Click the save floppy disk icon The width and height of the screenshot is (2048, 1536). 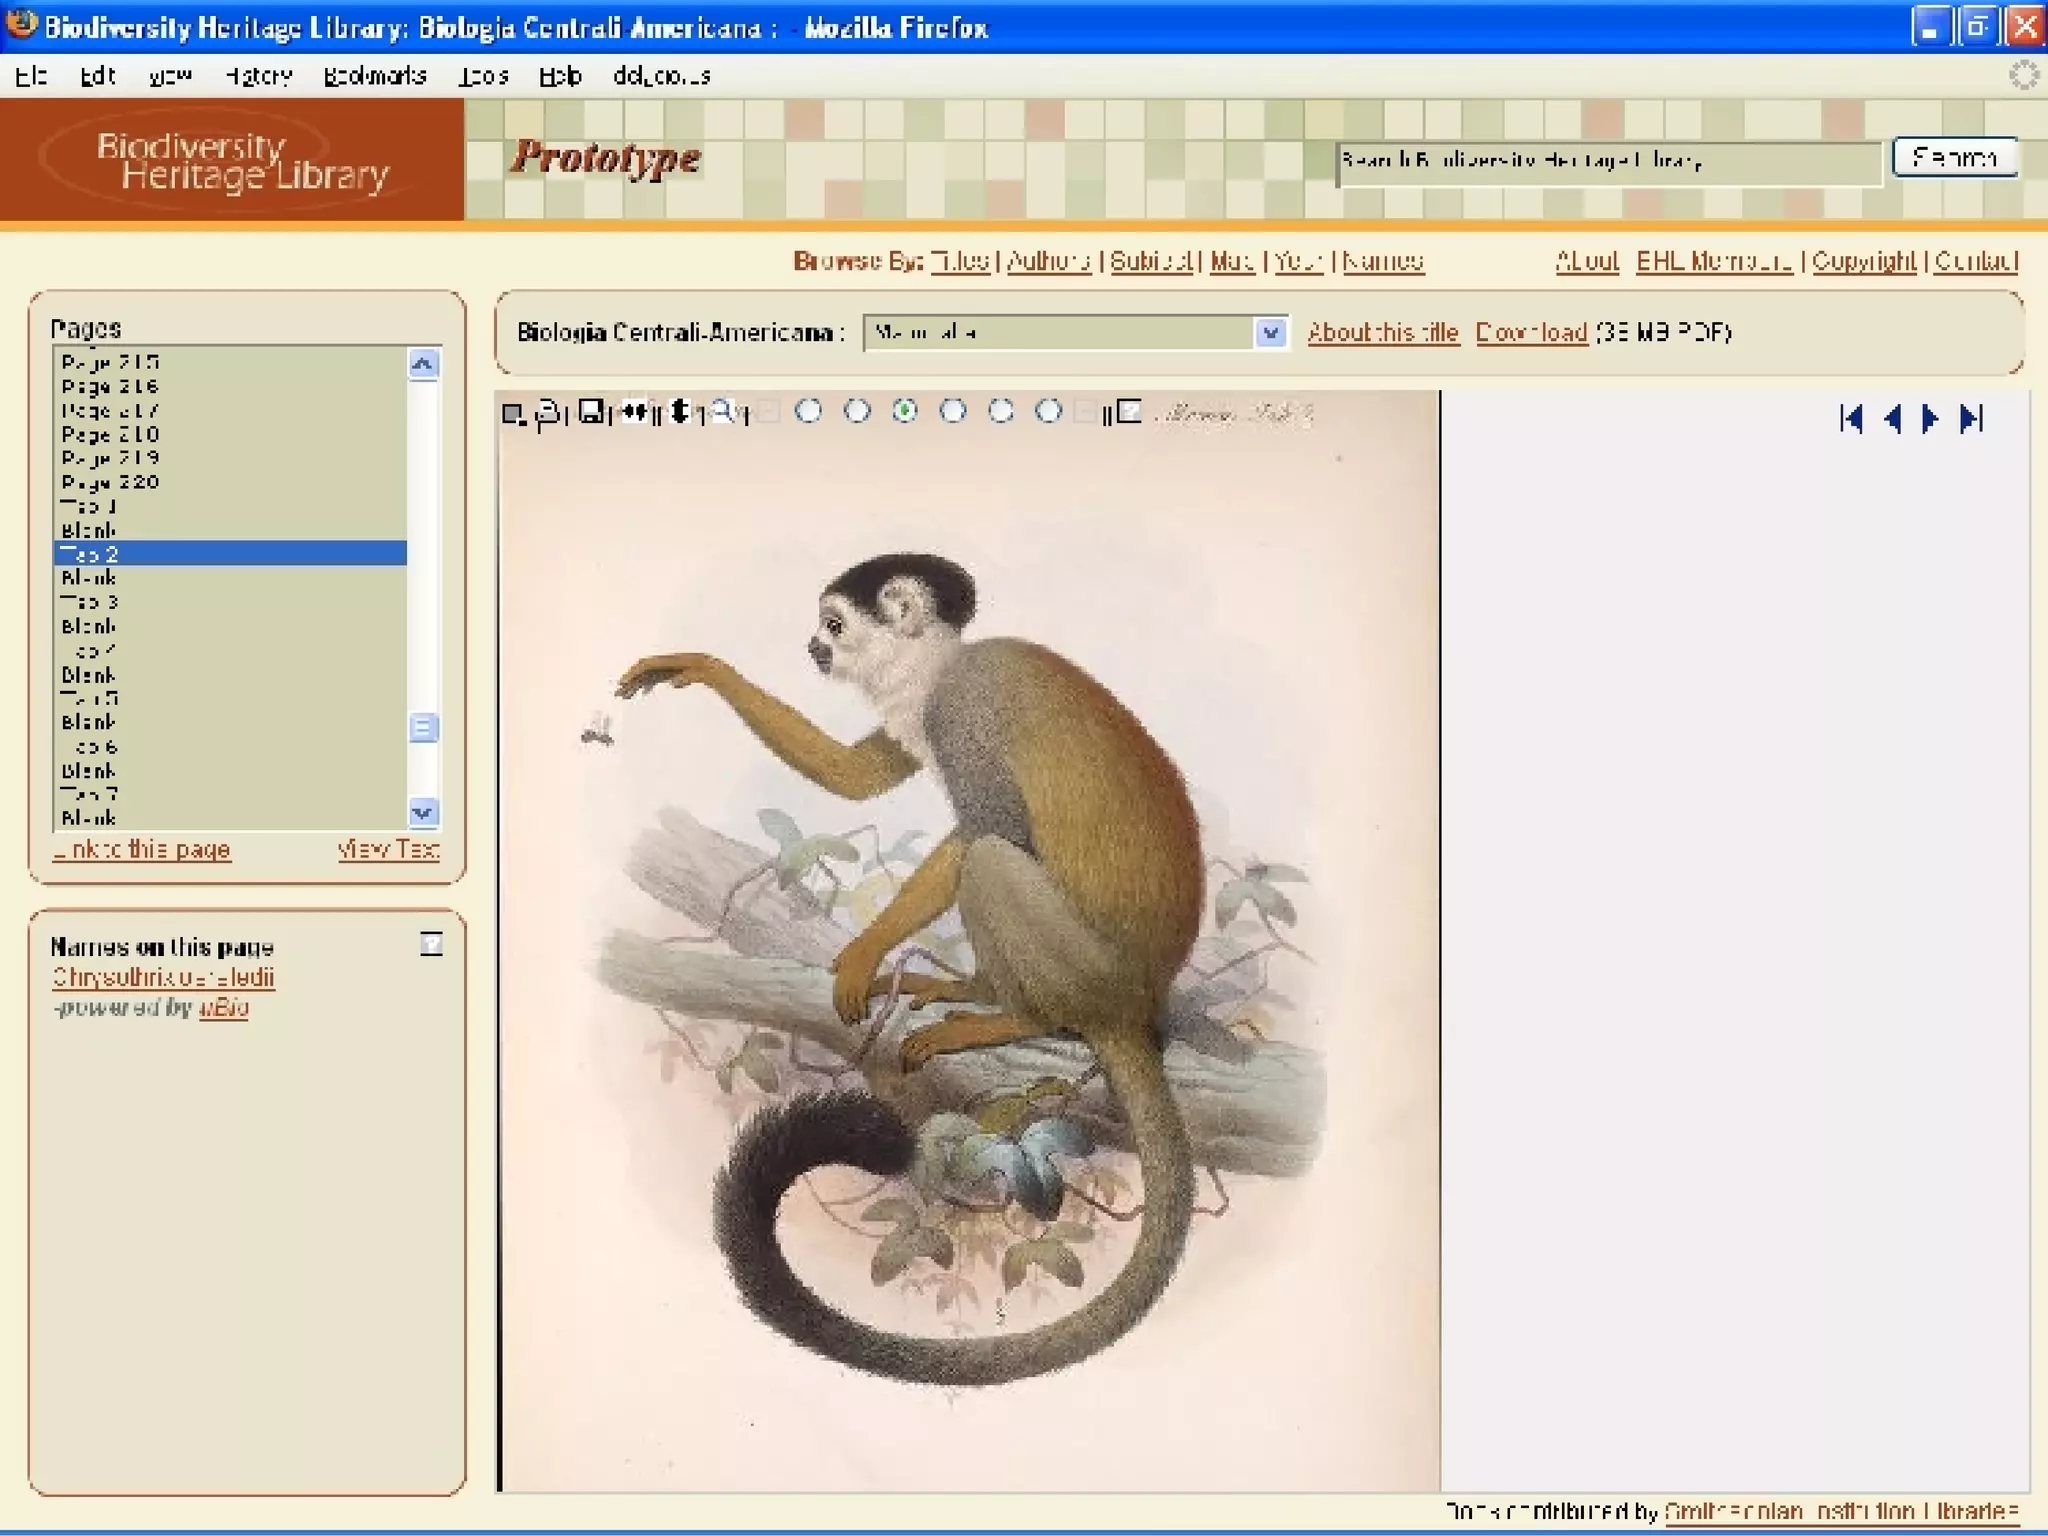pos(592,412)
